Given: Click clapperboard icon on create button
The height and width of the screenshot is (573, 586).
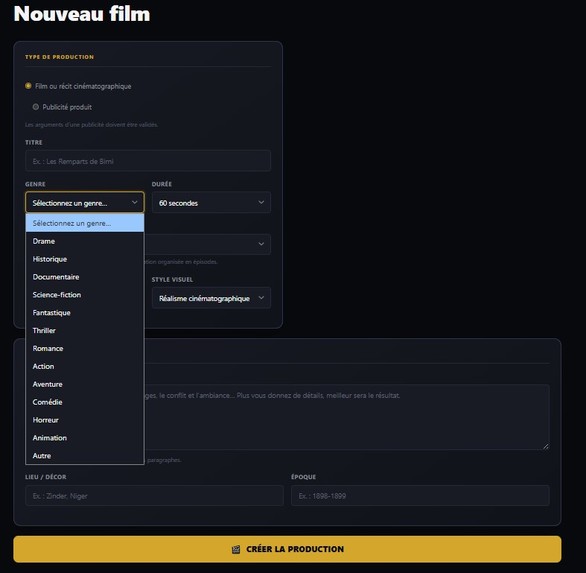Looking at the screenshot, I should tap(236, 549).
